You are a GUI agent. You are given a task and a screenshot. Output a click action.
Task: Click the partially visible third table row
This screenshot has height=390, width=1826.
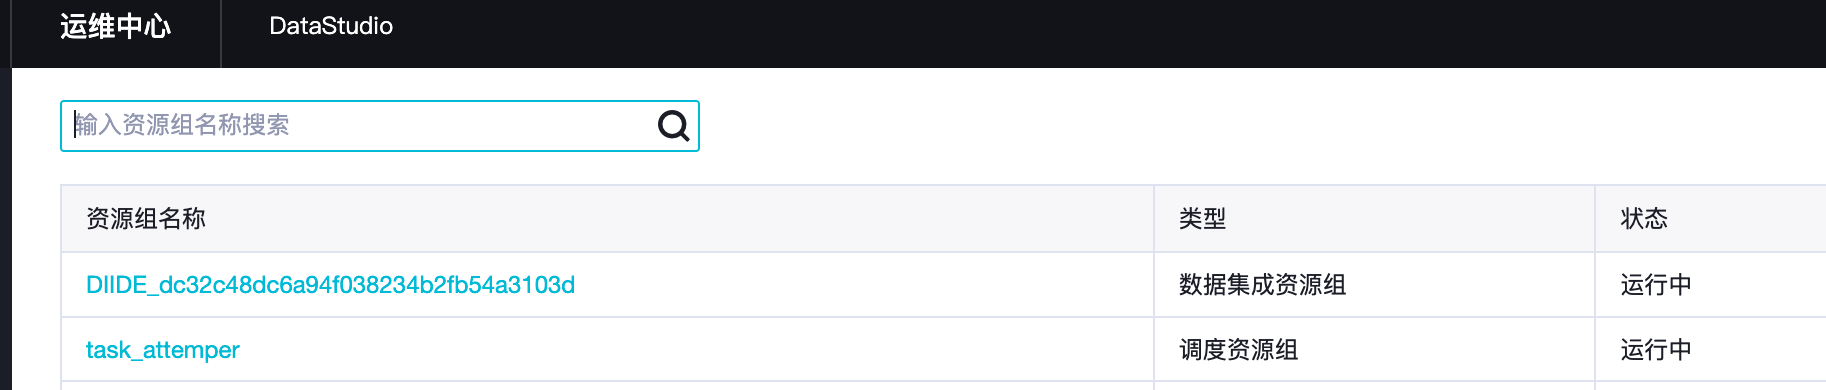pyautogui.click(x=943, y=386)
